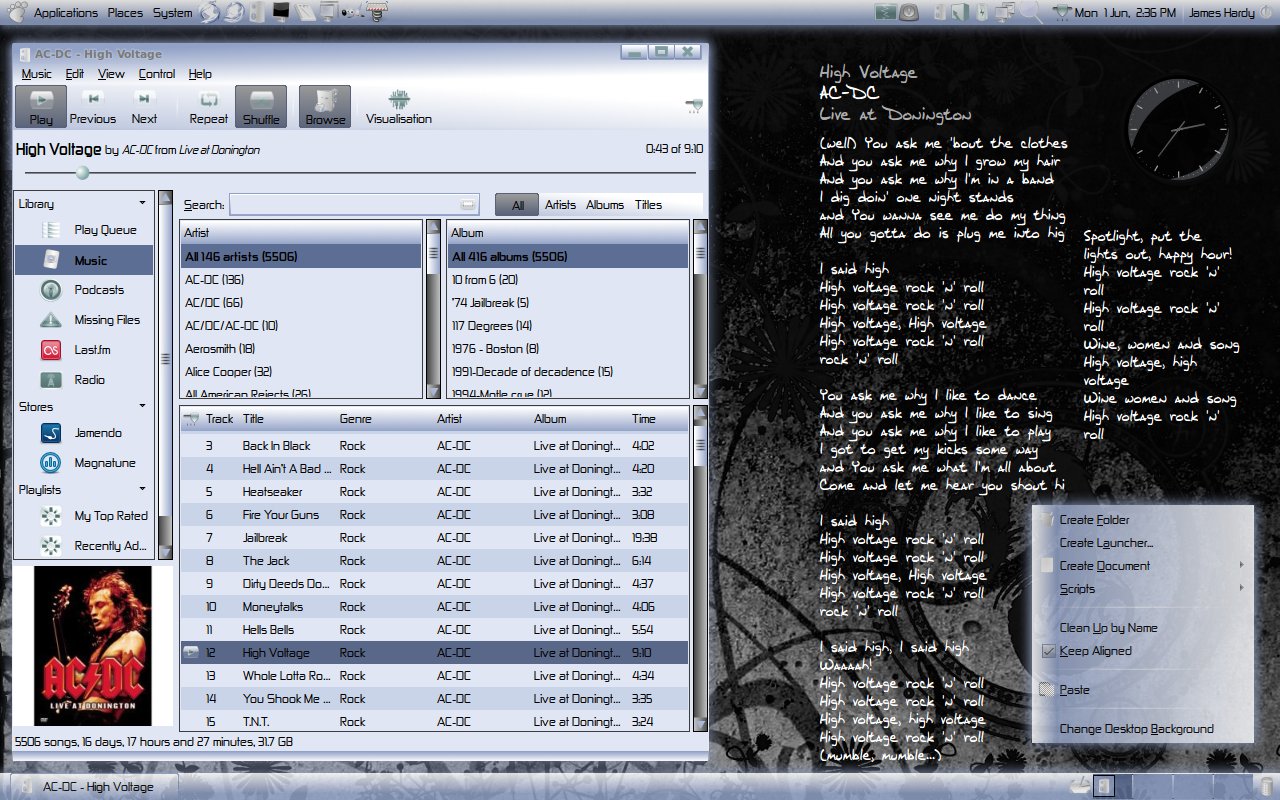Select artist AC-DC (136)
Viewport: 1280px width, 800px height.
tap(301, 280)
